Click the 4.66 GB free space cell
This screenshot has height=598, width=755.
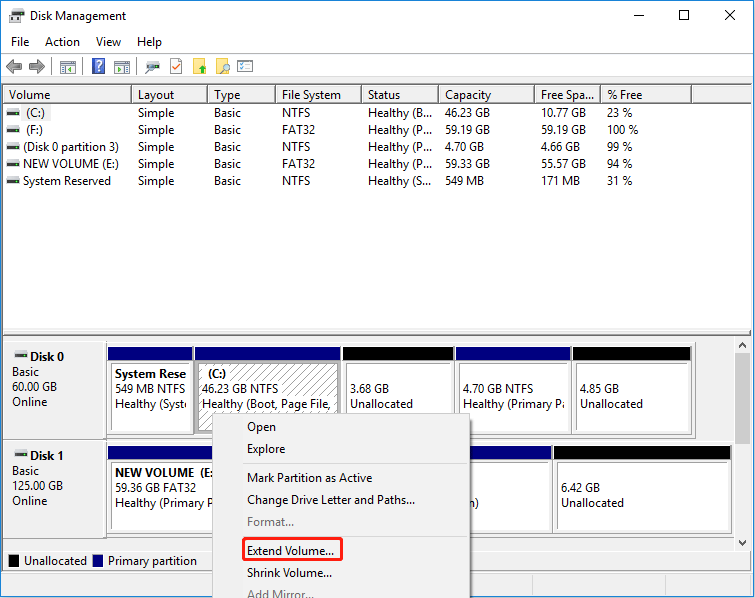click(560, 147)
